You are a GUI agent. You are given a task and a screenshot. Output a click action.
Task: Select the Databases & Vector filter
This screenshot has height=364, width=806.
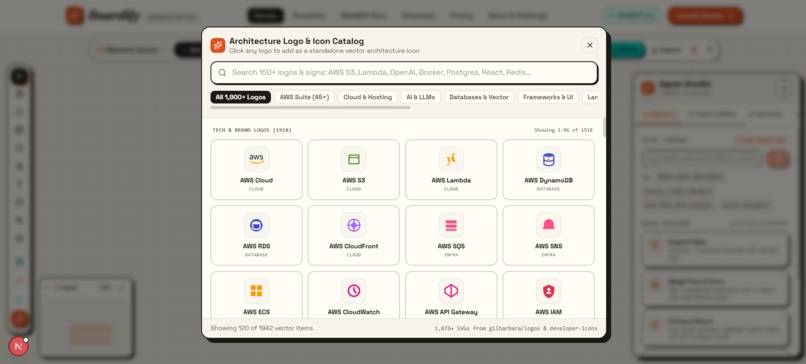[x=479, y=97]
